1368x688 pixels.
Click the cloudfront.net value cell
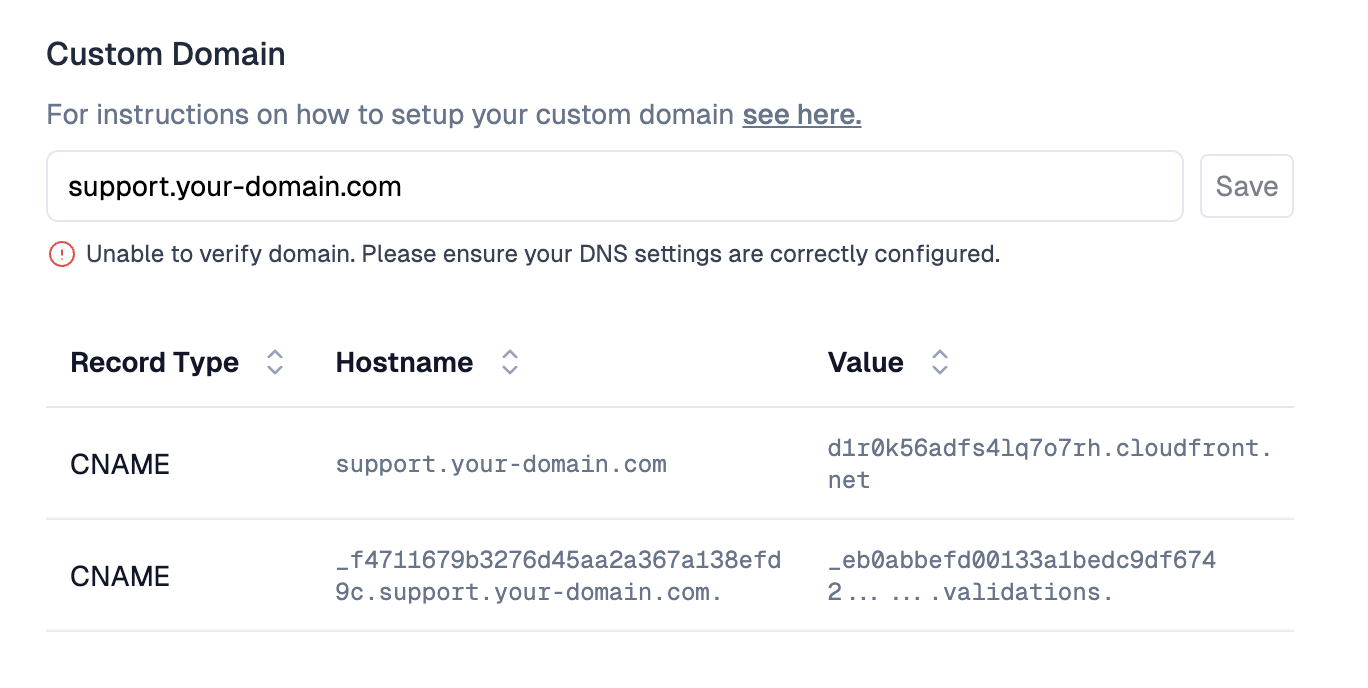tap(1049, 464)
